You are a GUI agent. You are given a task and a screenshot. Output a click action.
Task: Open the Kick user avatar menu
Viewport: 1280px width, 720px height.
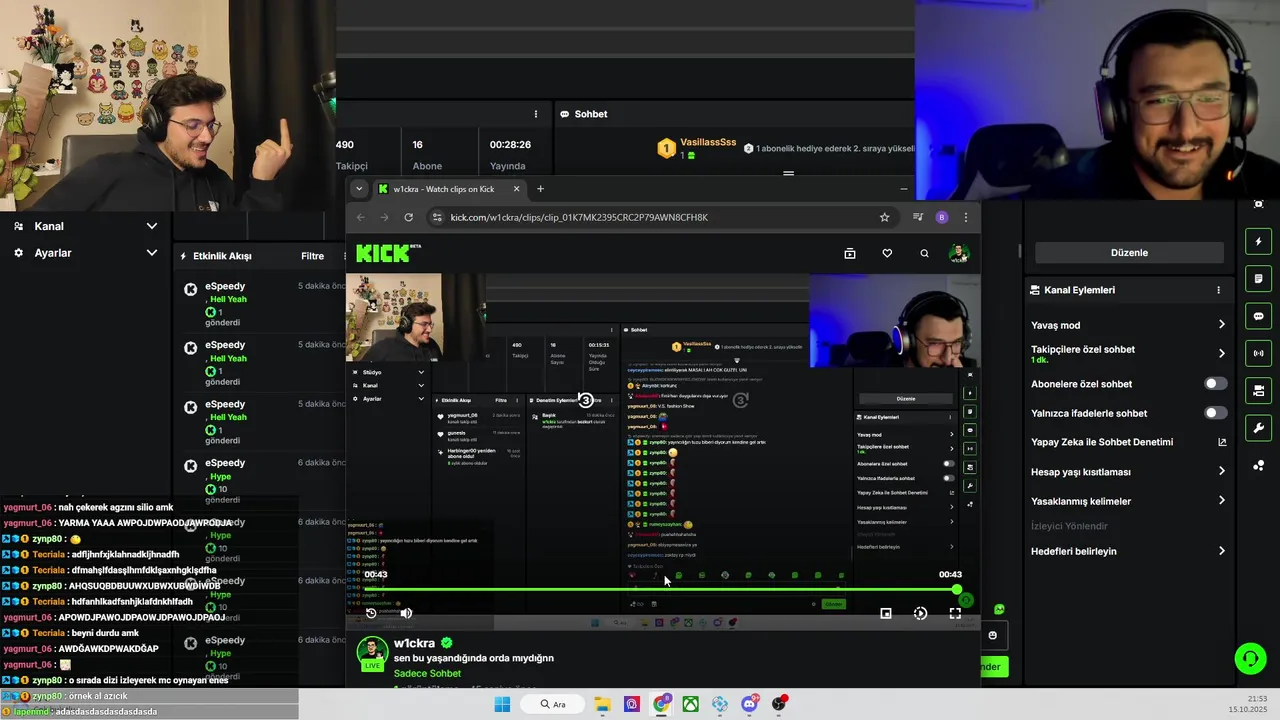click(959, 253)
